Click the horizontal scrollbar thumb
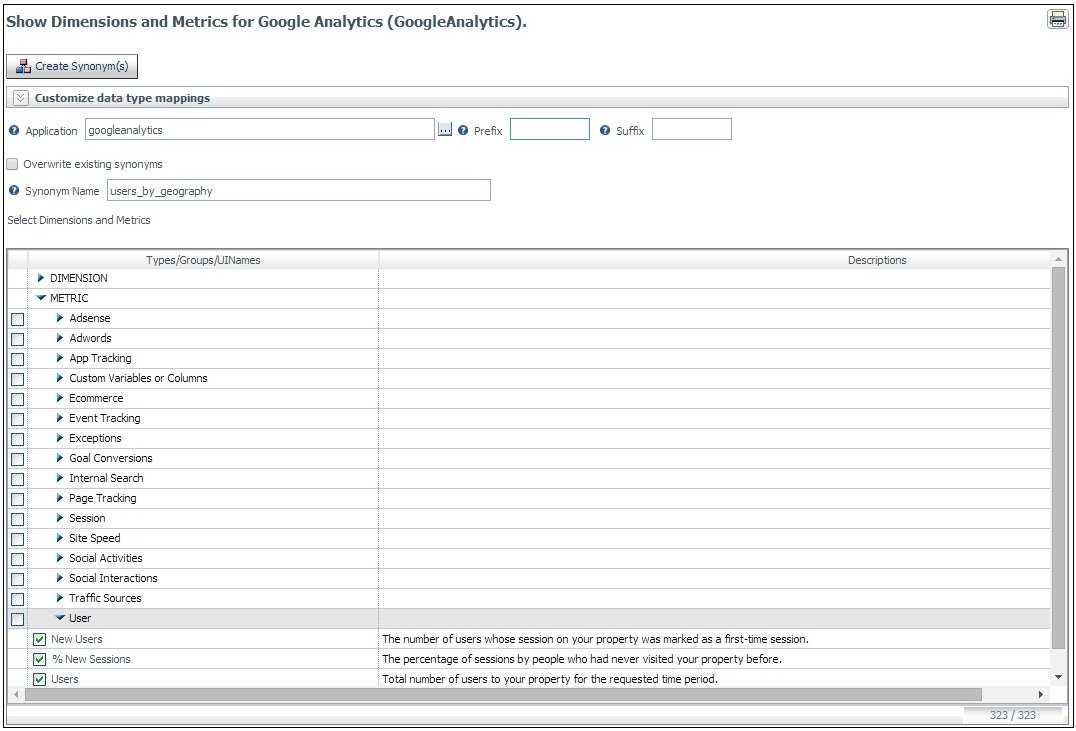 coord(503,695)
